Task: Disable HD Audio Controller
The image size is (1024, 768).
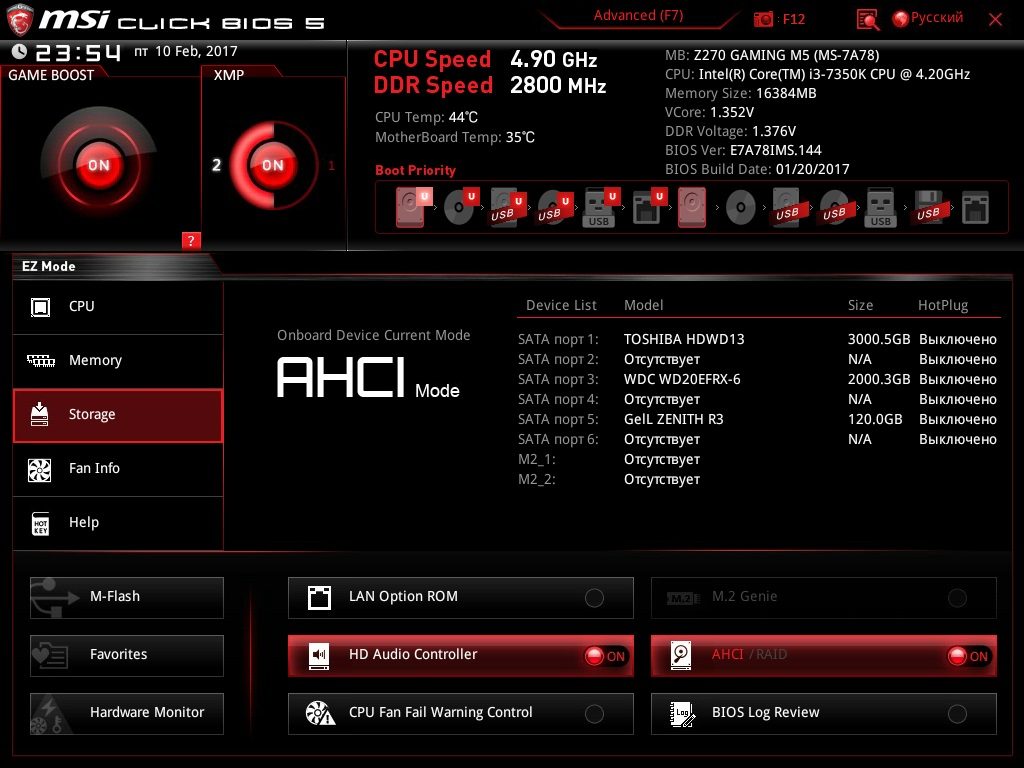Action: pyautogui.click(x=460, y=655)
